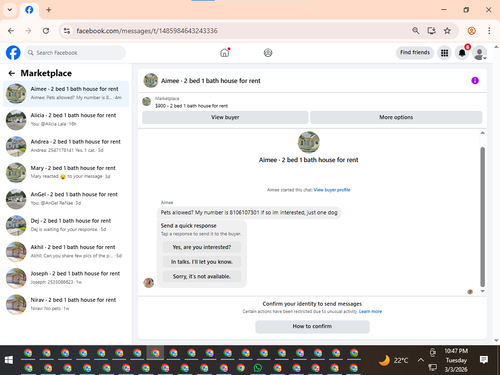500x375 pixels.
Task: Send quick response 'Sorry, it's not available.'
Action: click(202, 276)
